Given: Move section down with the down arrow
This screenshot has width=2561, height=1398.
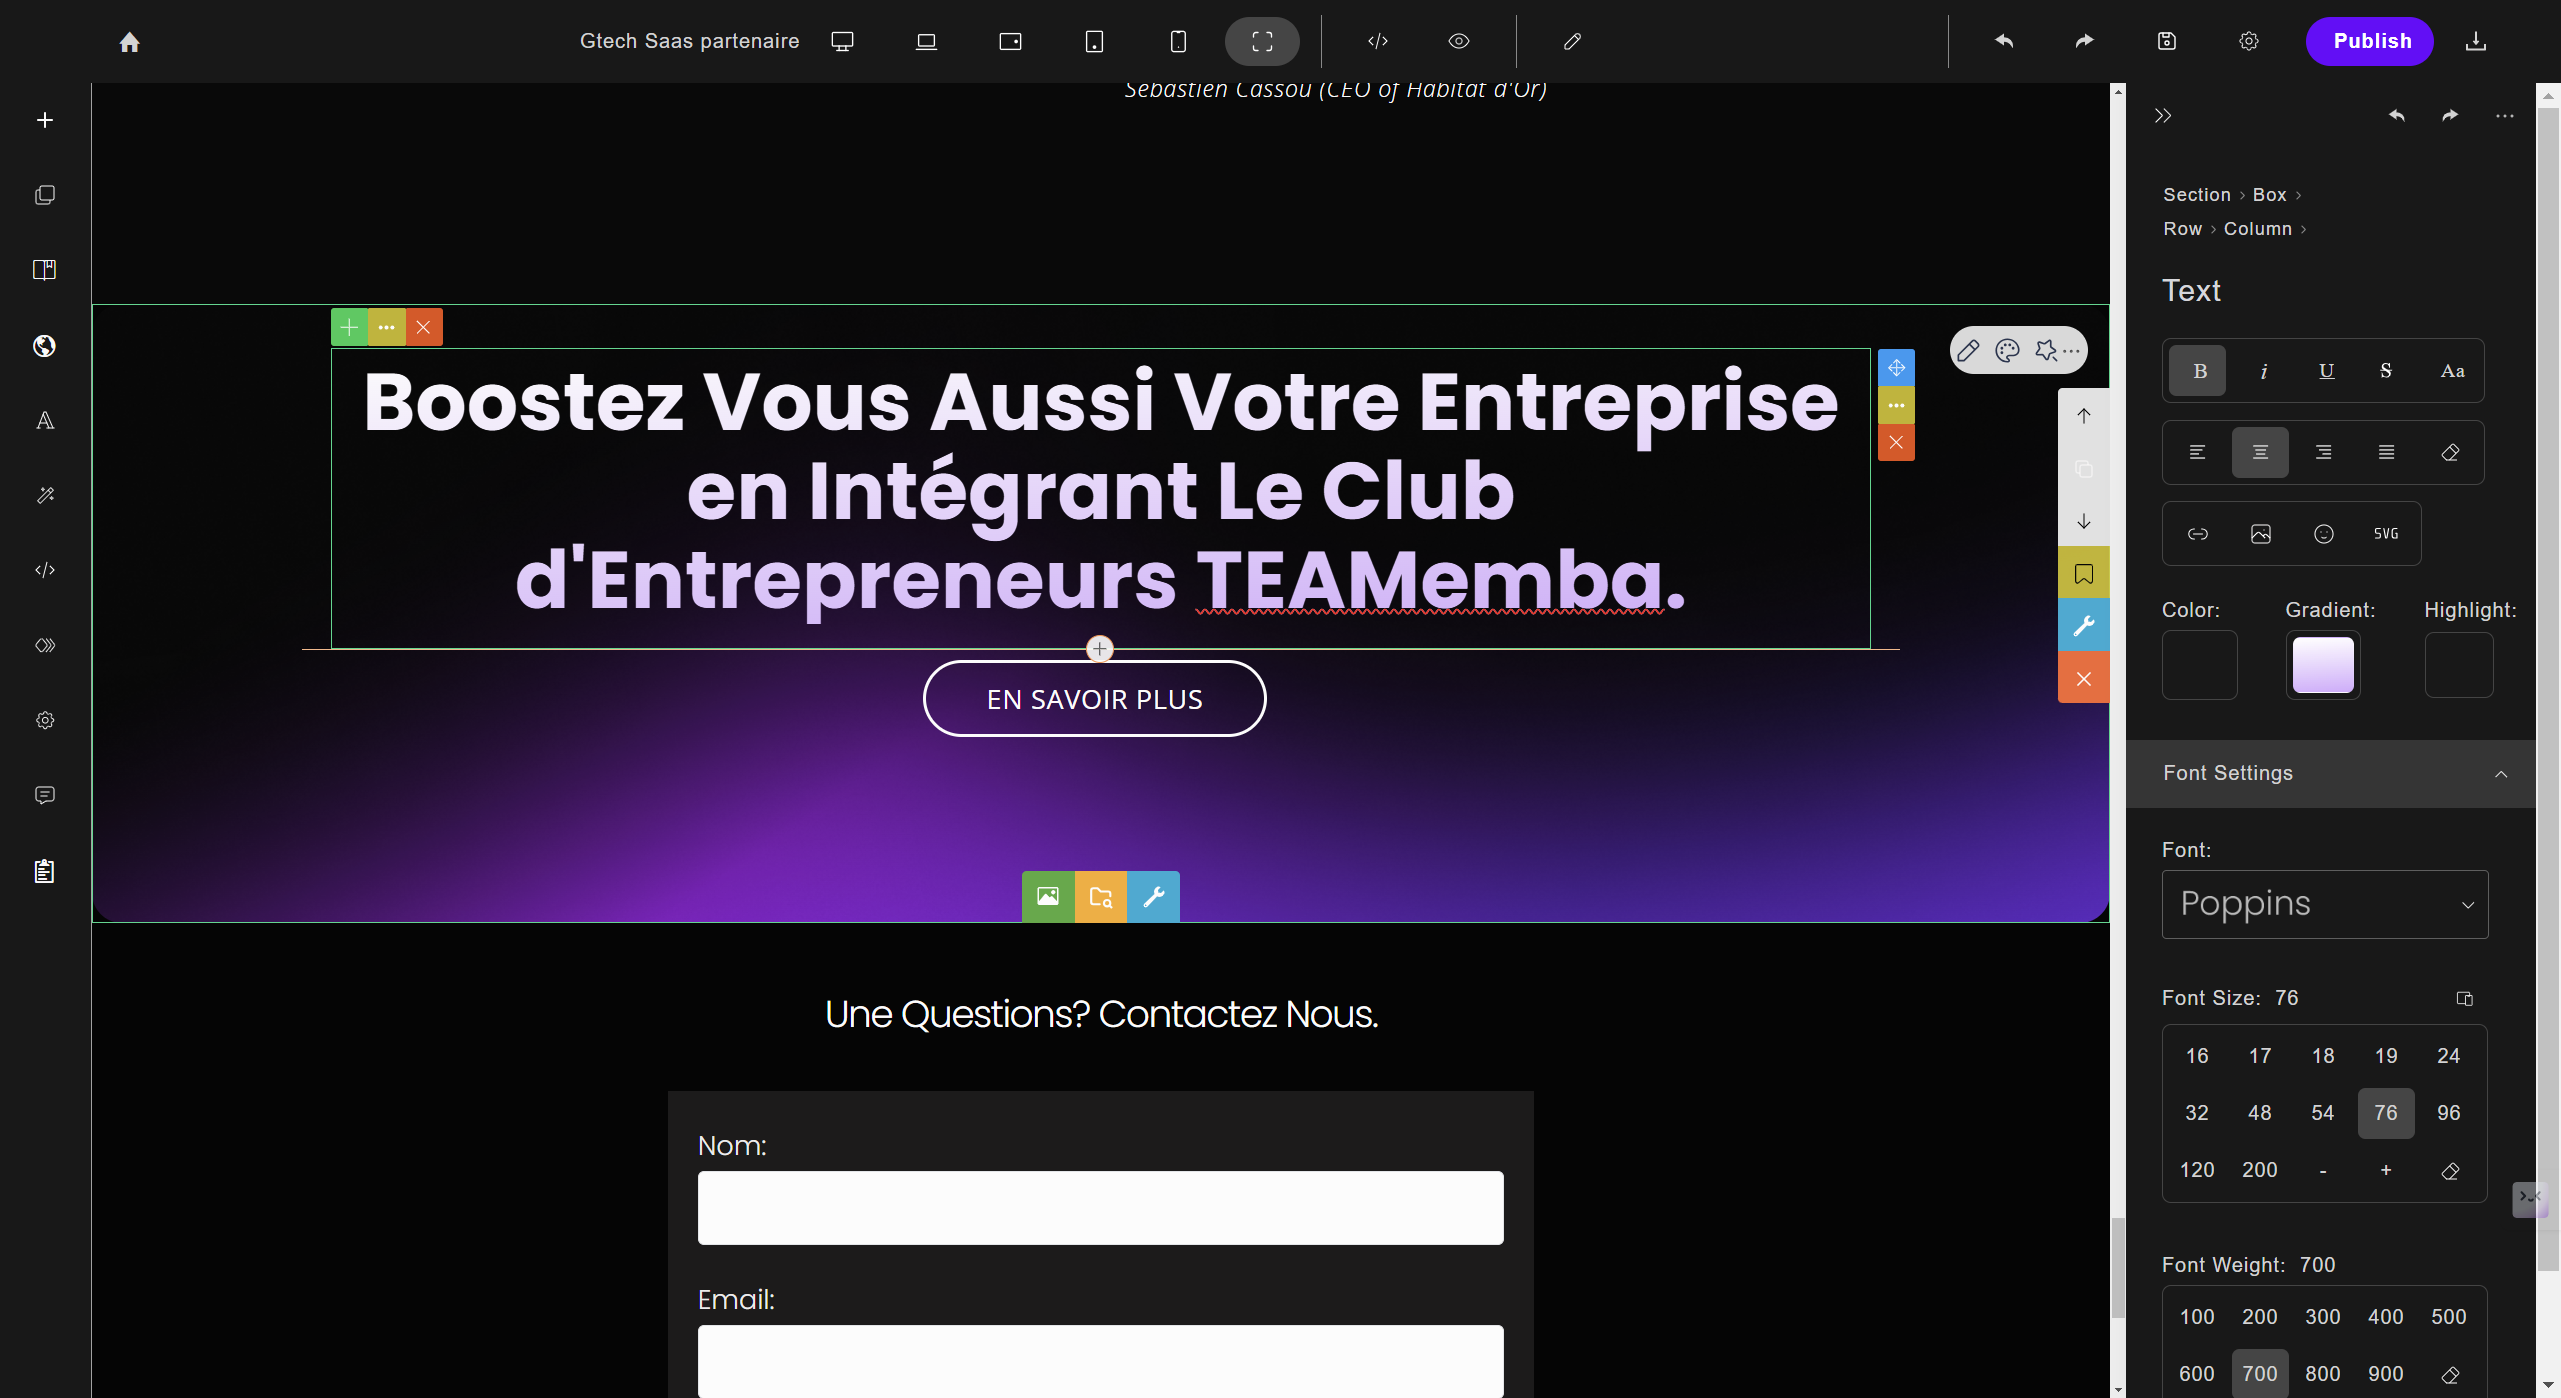Looking at the screenshot, I should (2084, 522).
